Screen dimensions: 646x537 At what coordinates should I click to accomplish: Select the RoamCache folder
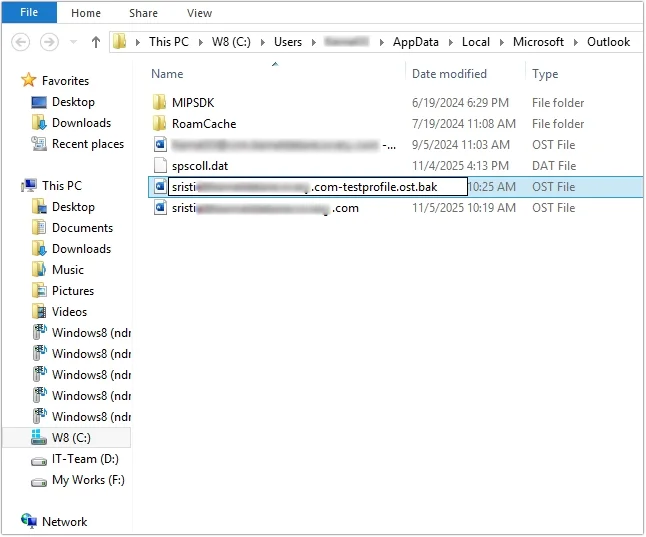[204, 124]
